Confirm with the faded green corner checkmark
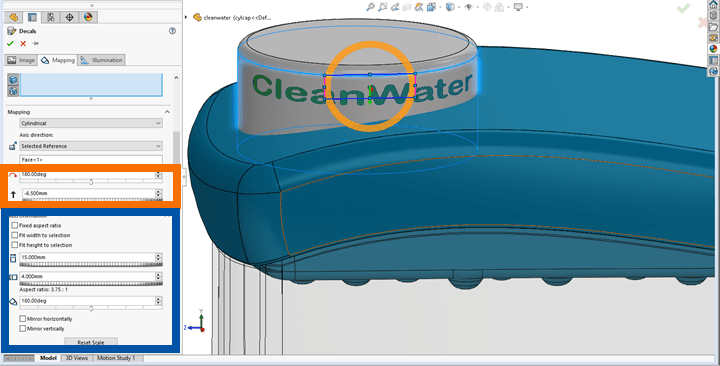The height and width of the screenshot is (366, 720). (684, 8)
